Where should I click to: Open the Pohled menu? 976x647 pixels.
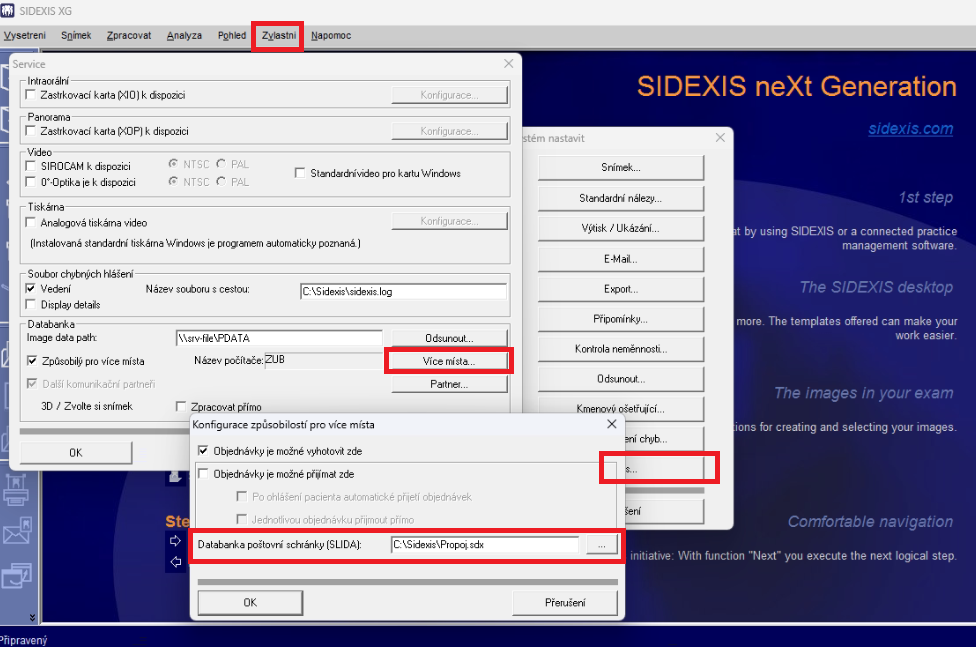point(232,35)
